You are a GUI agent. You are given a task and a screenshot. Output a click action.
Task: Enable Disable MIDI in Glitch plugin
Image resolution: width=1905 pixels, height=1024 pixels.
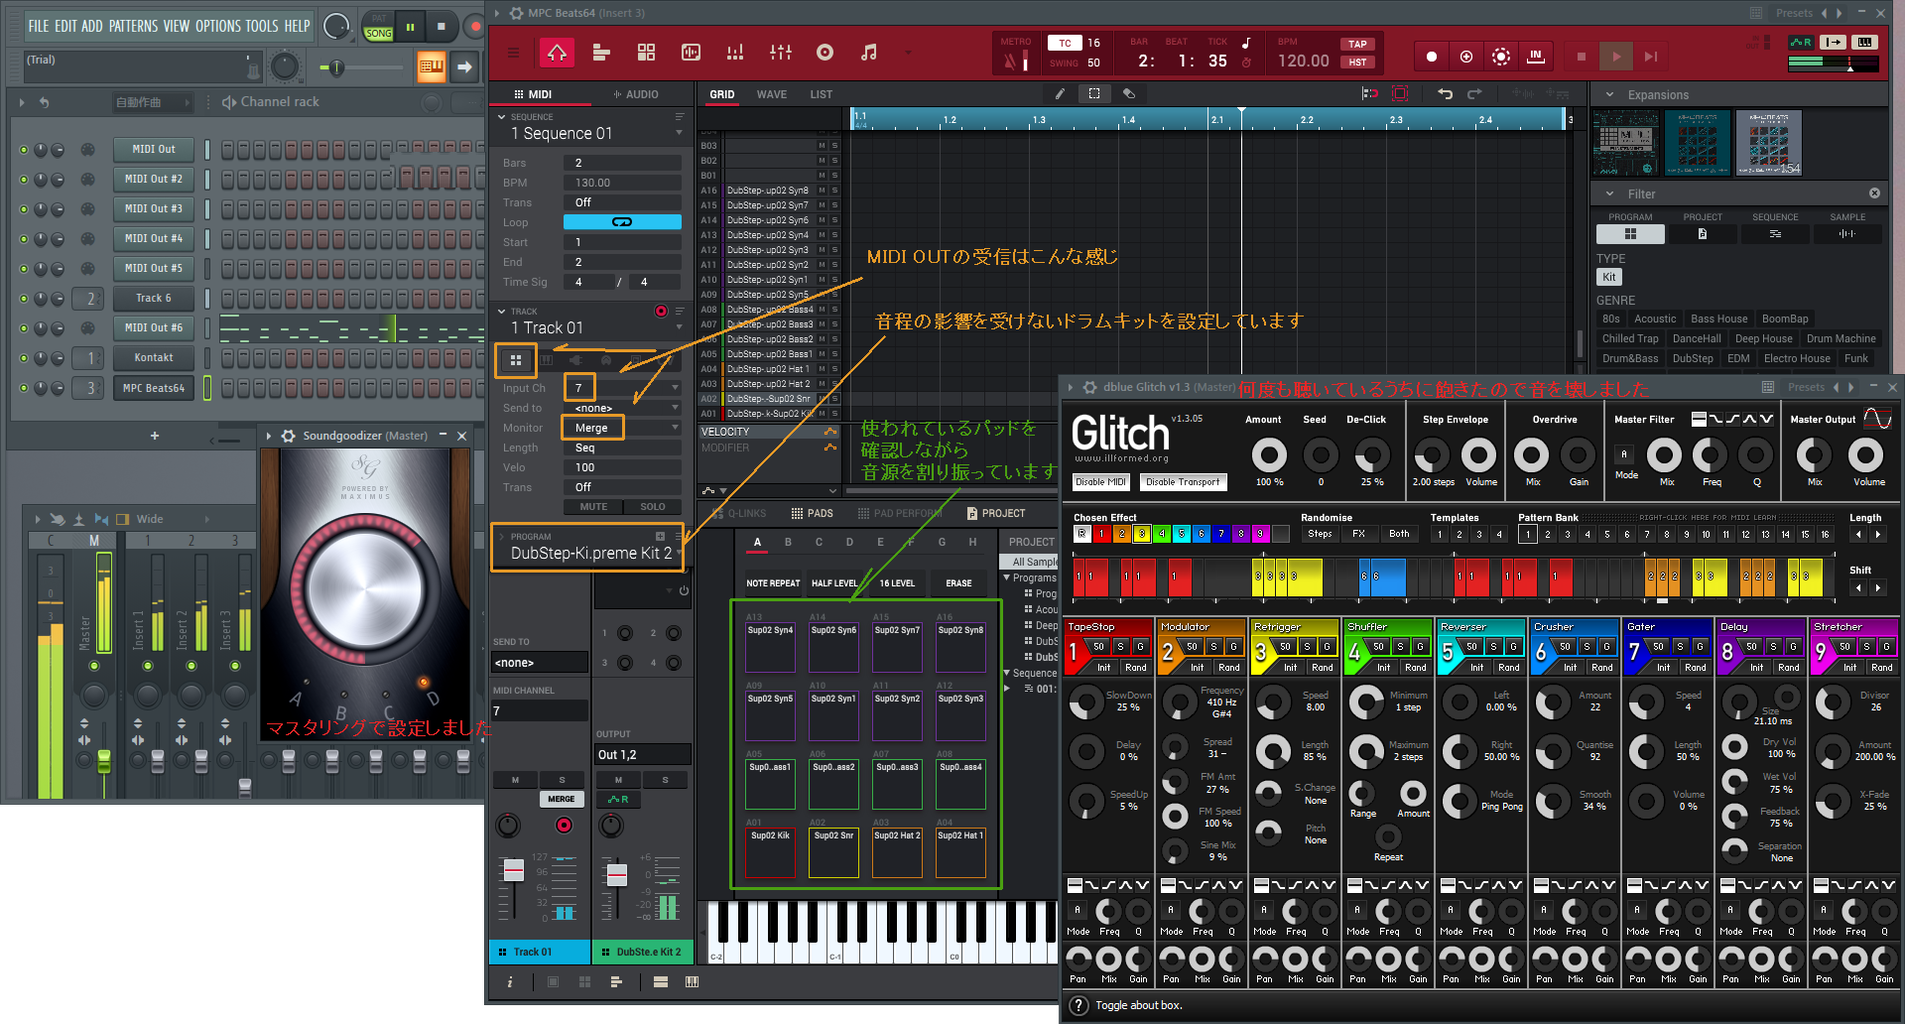(x=1100, y=481)
